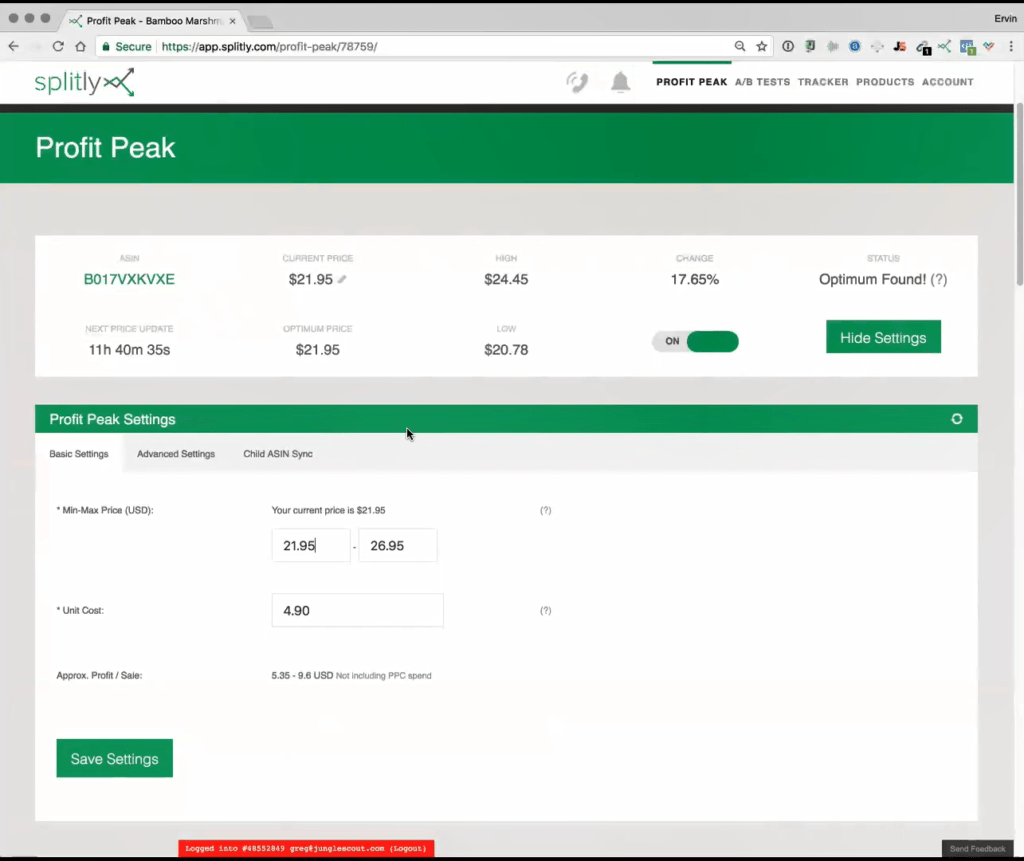Select the Basic Settings tab
1024x861 pixels.
(79, 454)
